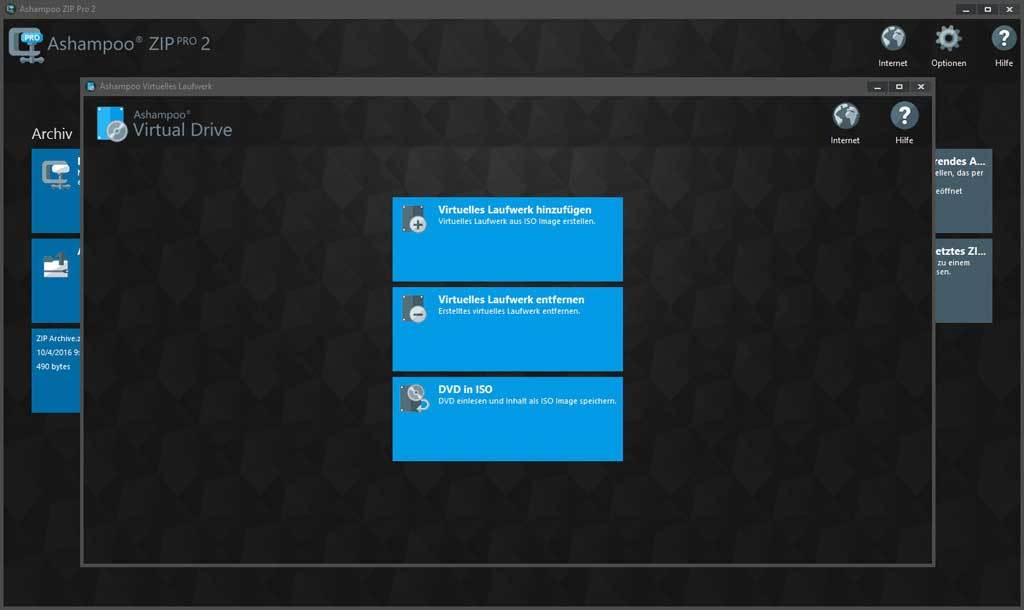Open Optionen gear in ZIP Pro window
The width and height of the screenshot is (1024, 610).
[x=948, y=46]
